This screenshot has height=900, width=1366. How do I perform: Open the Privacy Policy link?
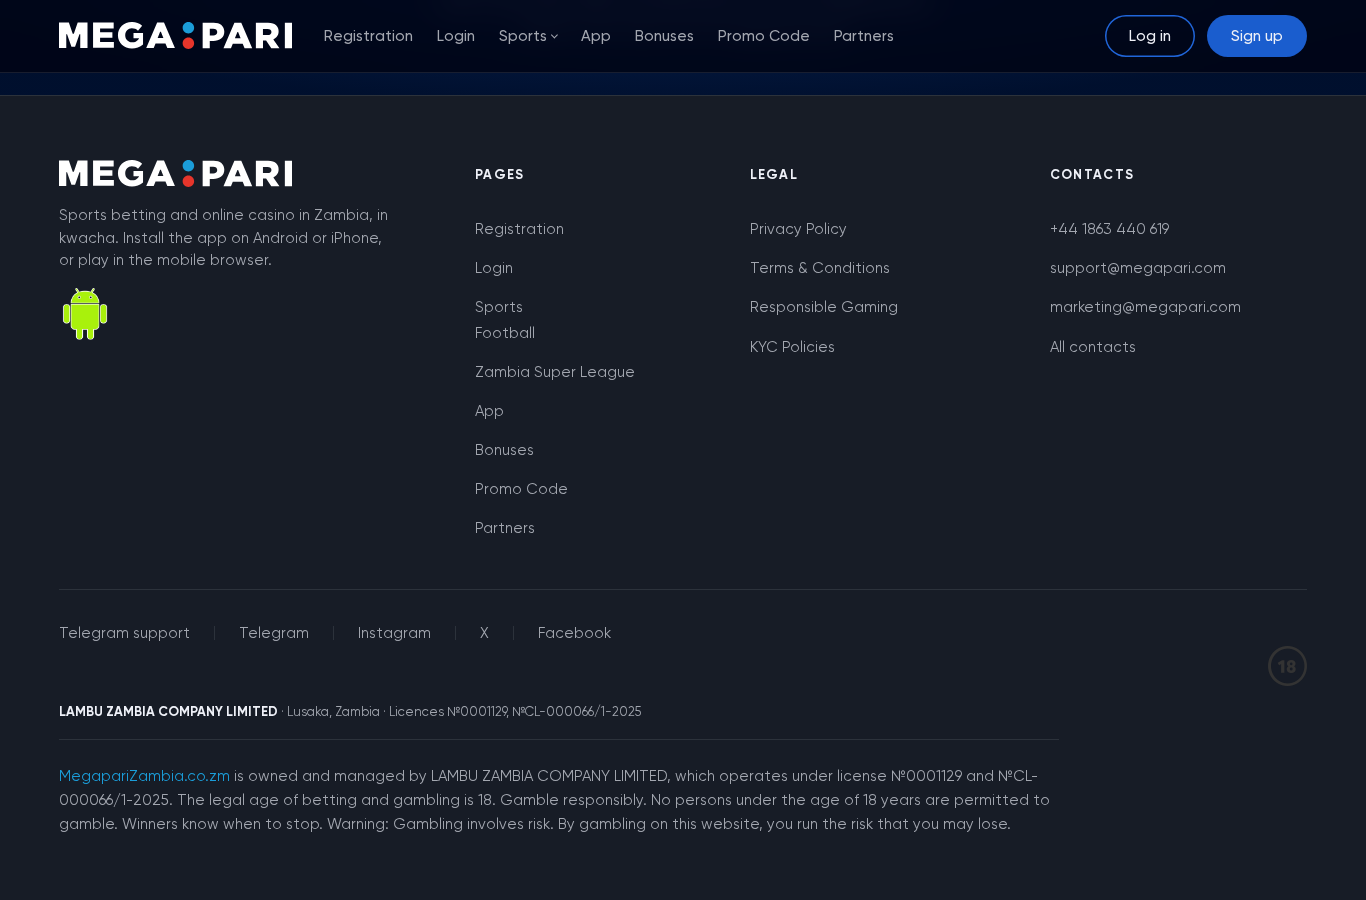coord(798,229)
